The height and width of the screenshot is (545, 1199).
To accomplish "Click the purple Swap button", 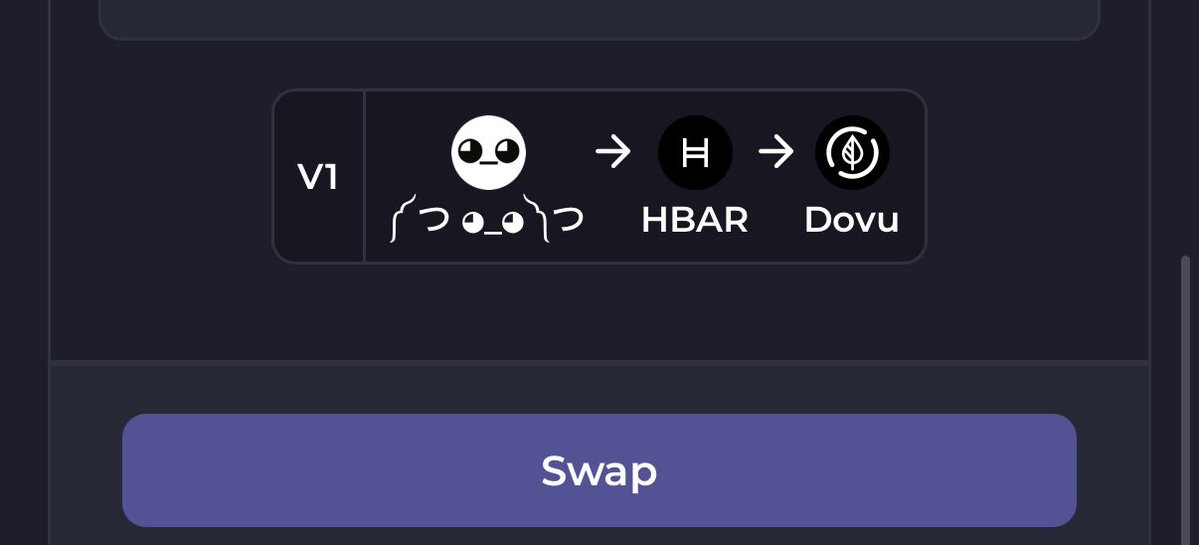I will coord(599,470).
